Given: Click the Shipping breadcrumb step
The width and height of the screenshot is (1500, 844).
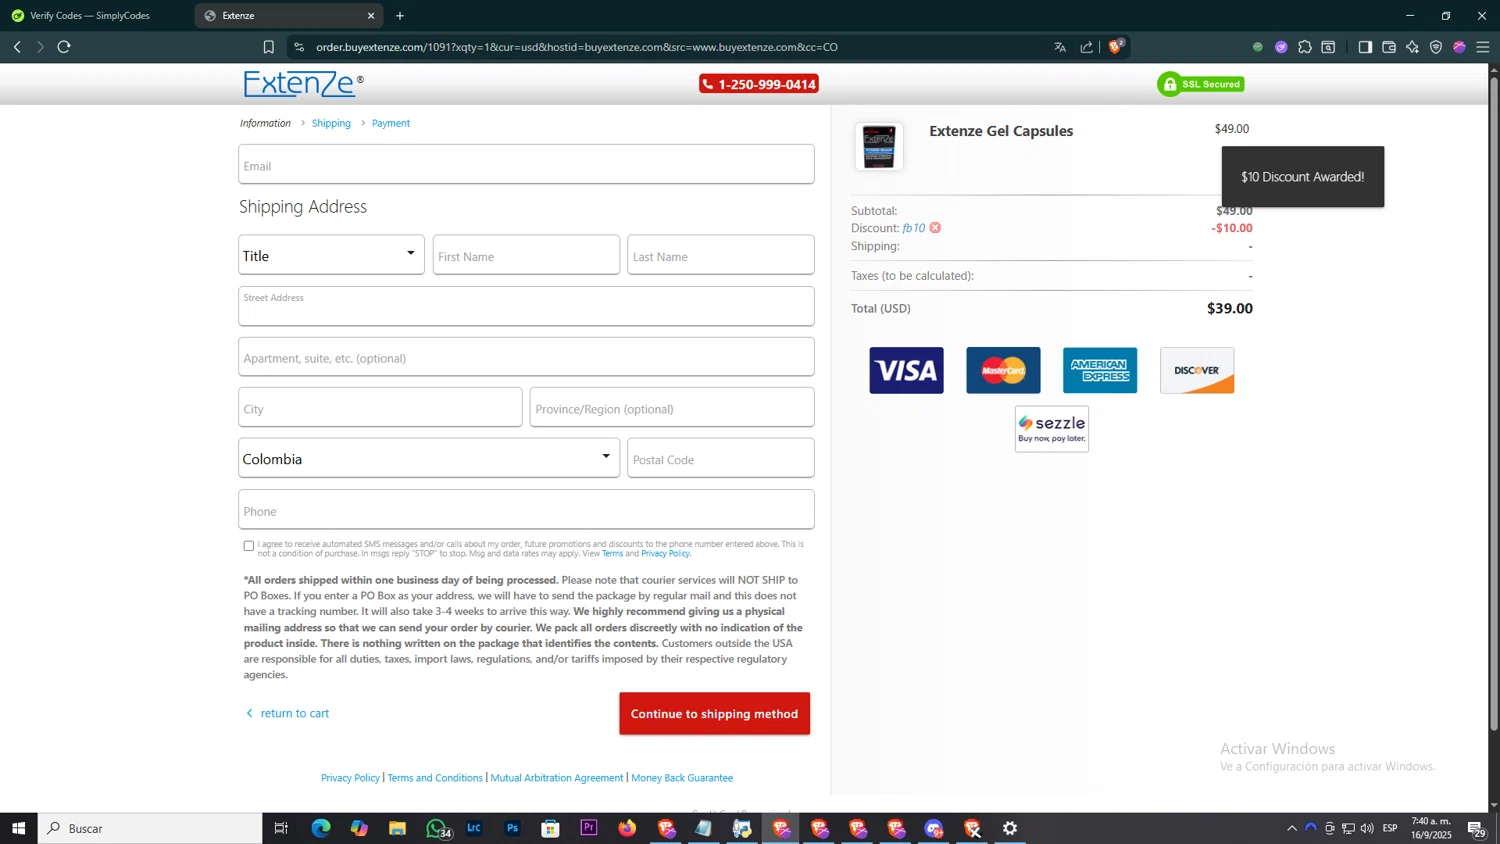Looking at the screenshot, I should (x=331, y=123).
